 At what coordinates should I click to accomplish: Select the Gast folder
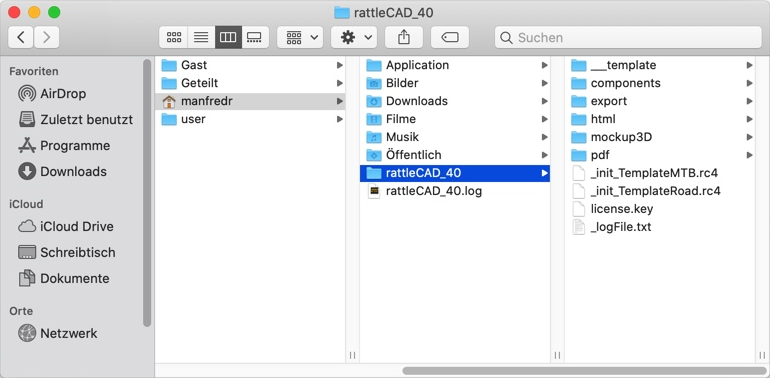[x=250, y=65]
